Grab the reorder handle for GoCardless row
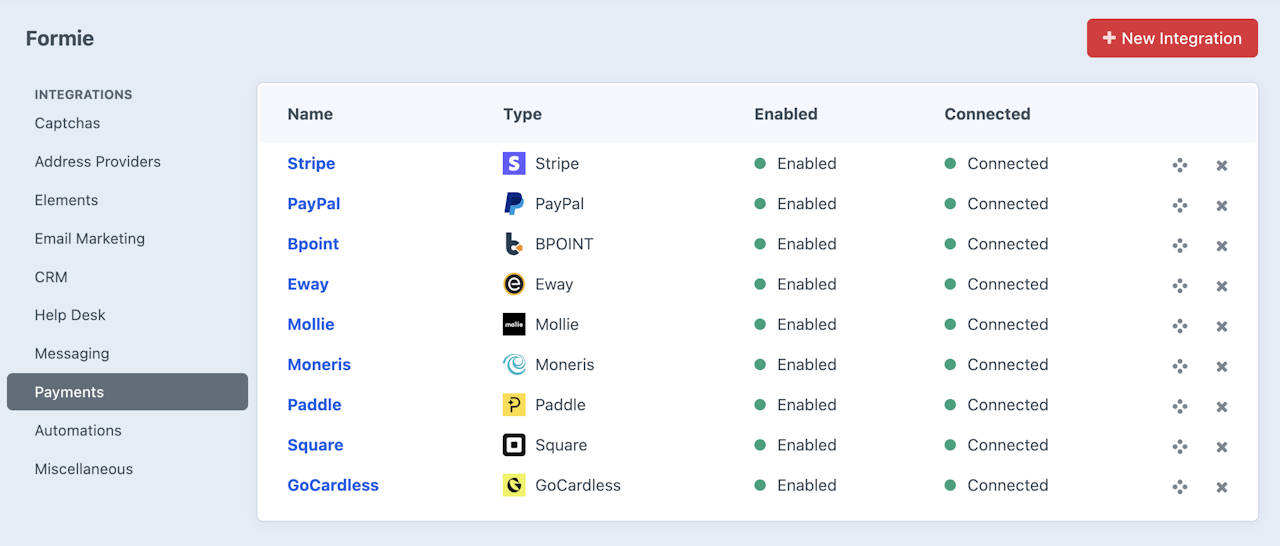 (x=1180, y=487)
